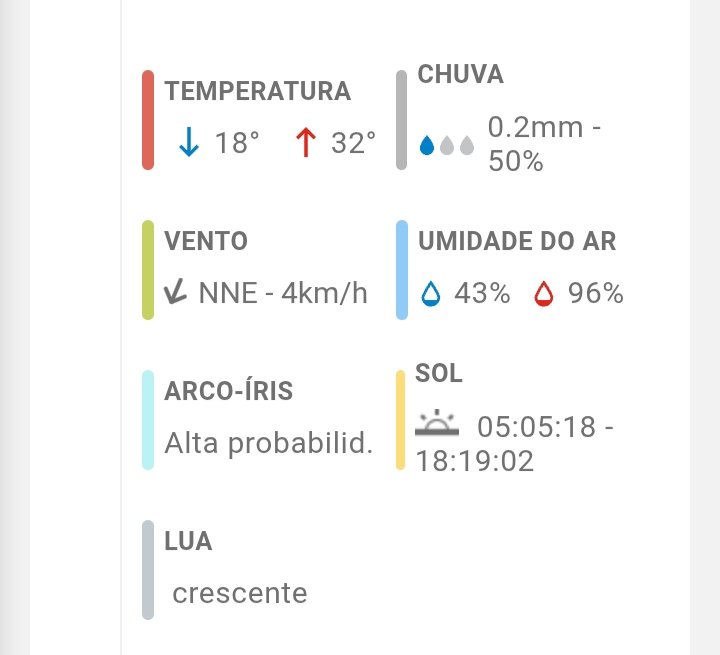
Task: Click the 'Alta probabilid.' rainbow text
Action: 268,443
